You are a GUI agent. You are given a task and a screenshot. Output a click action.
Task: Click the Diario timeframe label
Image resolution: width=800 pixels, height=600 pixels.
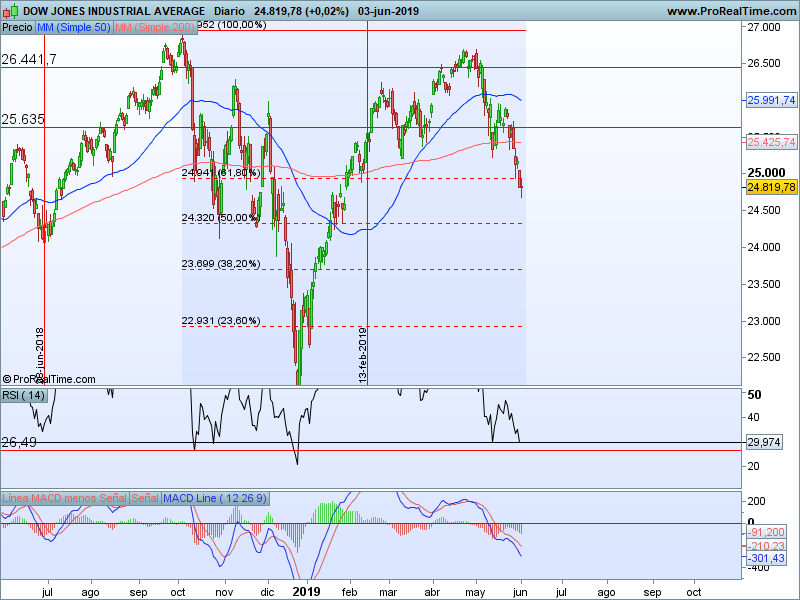tap(229, 11)
